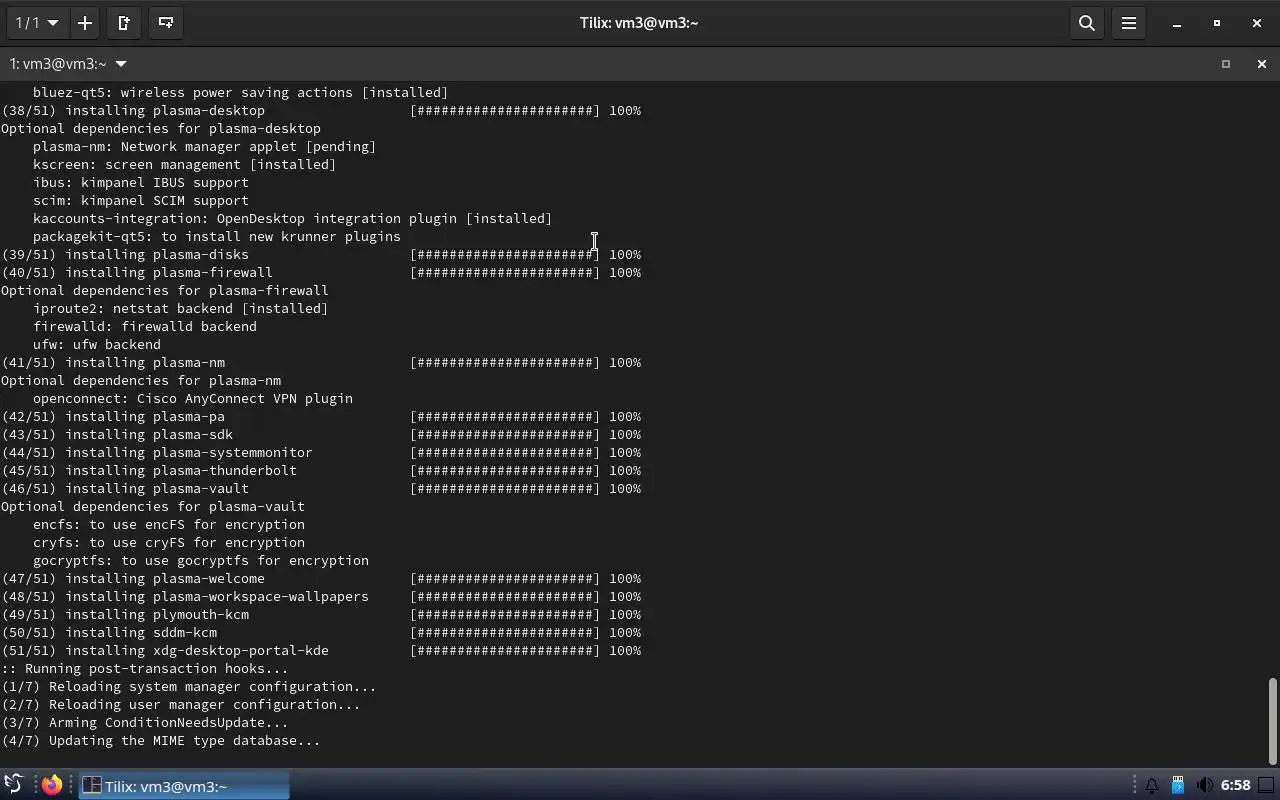Viewport: 1280px width, 800px height.
Task: Click show desktop button in taskbar corner
Action: 1266,786
